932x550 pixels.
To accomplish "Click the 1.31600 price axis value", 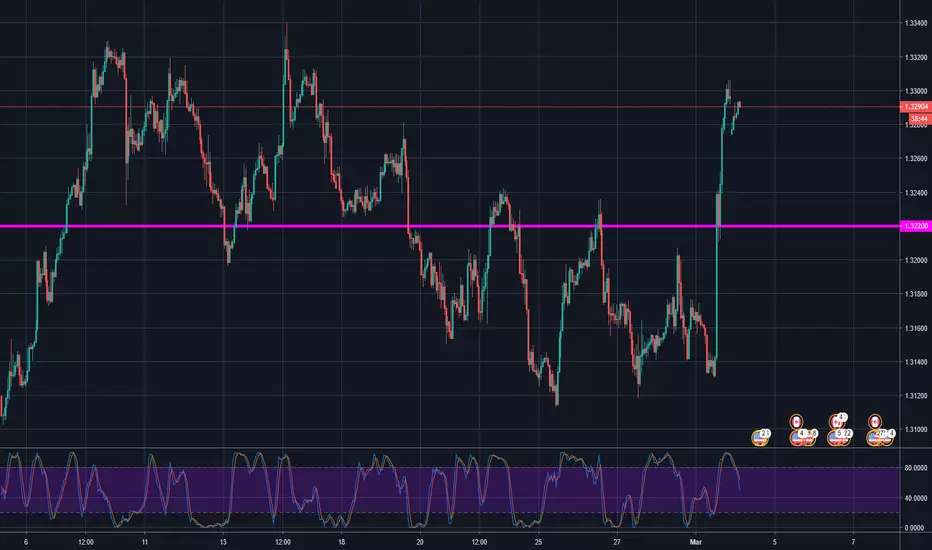I will point(916,328).
